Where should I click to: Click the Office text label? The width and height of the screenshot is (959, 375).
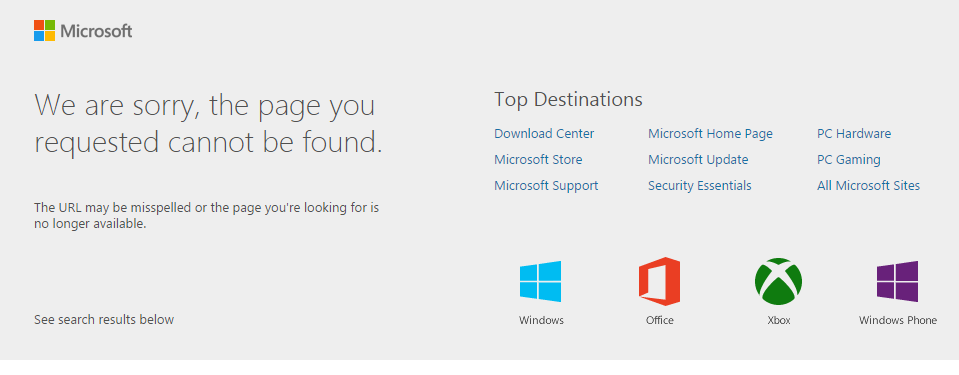point(659,320)
